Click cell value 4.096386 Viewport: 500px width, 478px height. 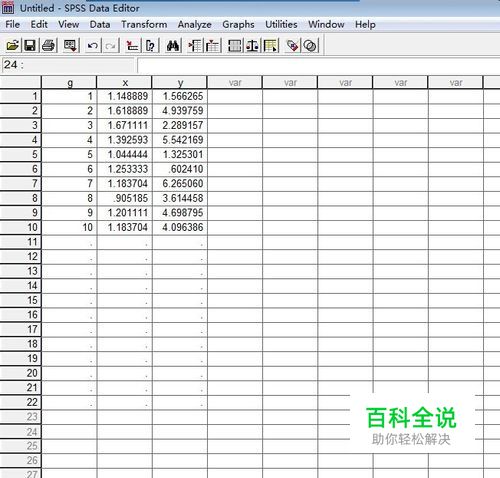click(x=180, y=227)
